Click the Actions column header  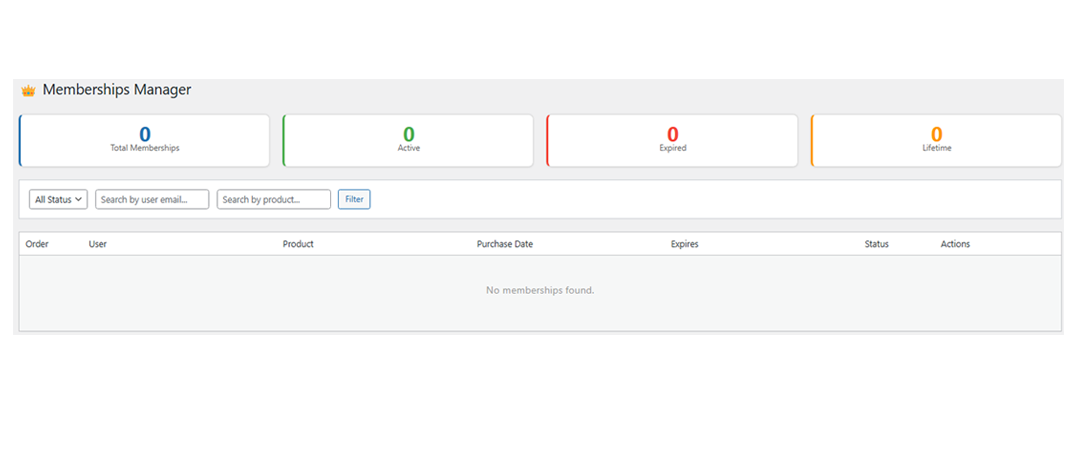click(x=955, y=244)
